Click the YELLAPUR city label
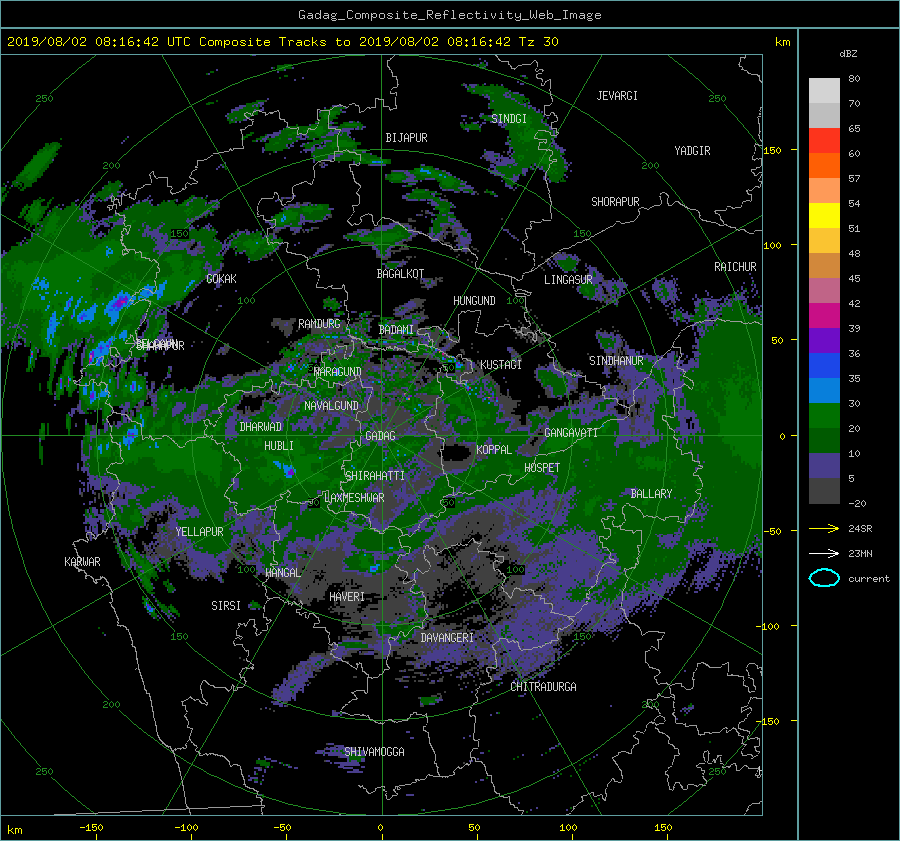900x841 pixels. click(x=199, y=532)
